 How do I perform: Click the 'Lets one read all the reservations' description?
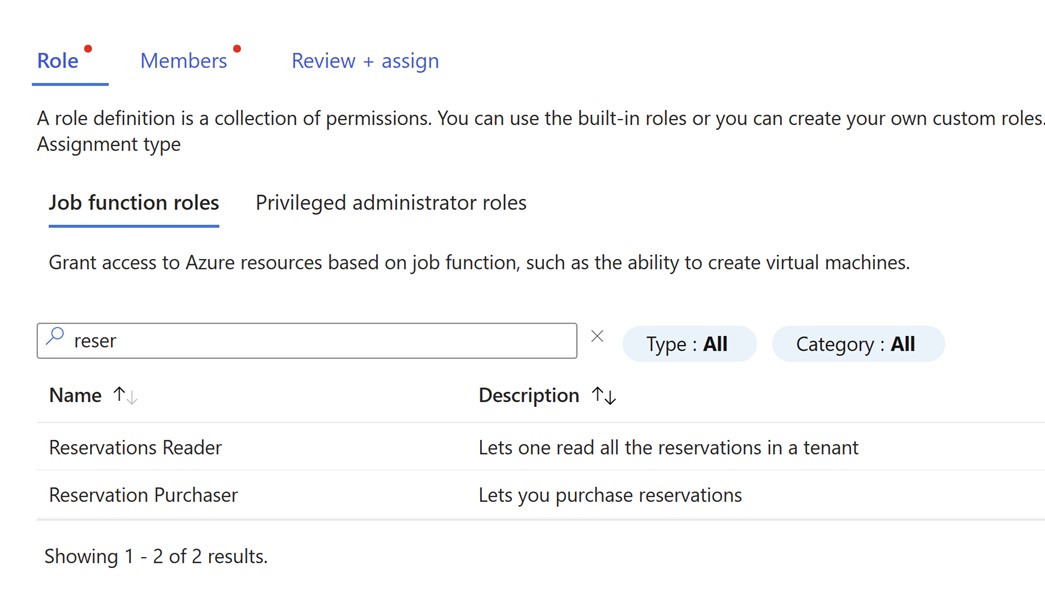pyautogui.click(x=668, y=447)
